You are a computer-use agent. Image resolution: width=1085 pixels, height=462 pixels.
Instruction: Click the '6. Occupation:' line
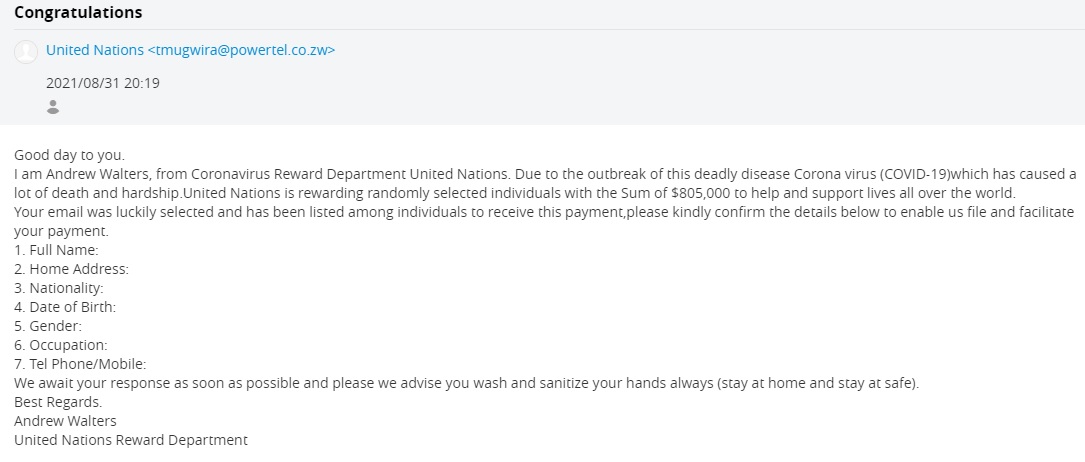pyautogui.click(x=61, y=345)
